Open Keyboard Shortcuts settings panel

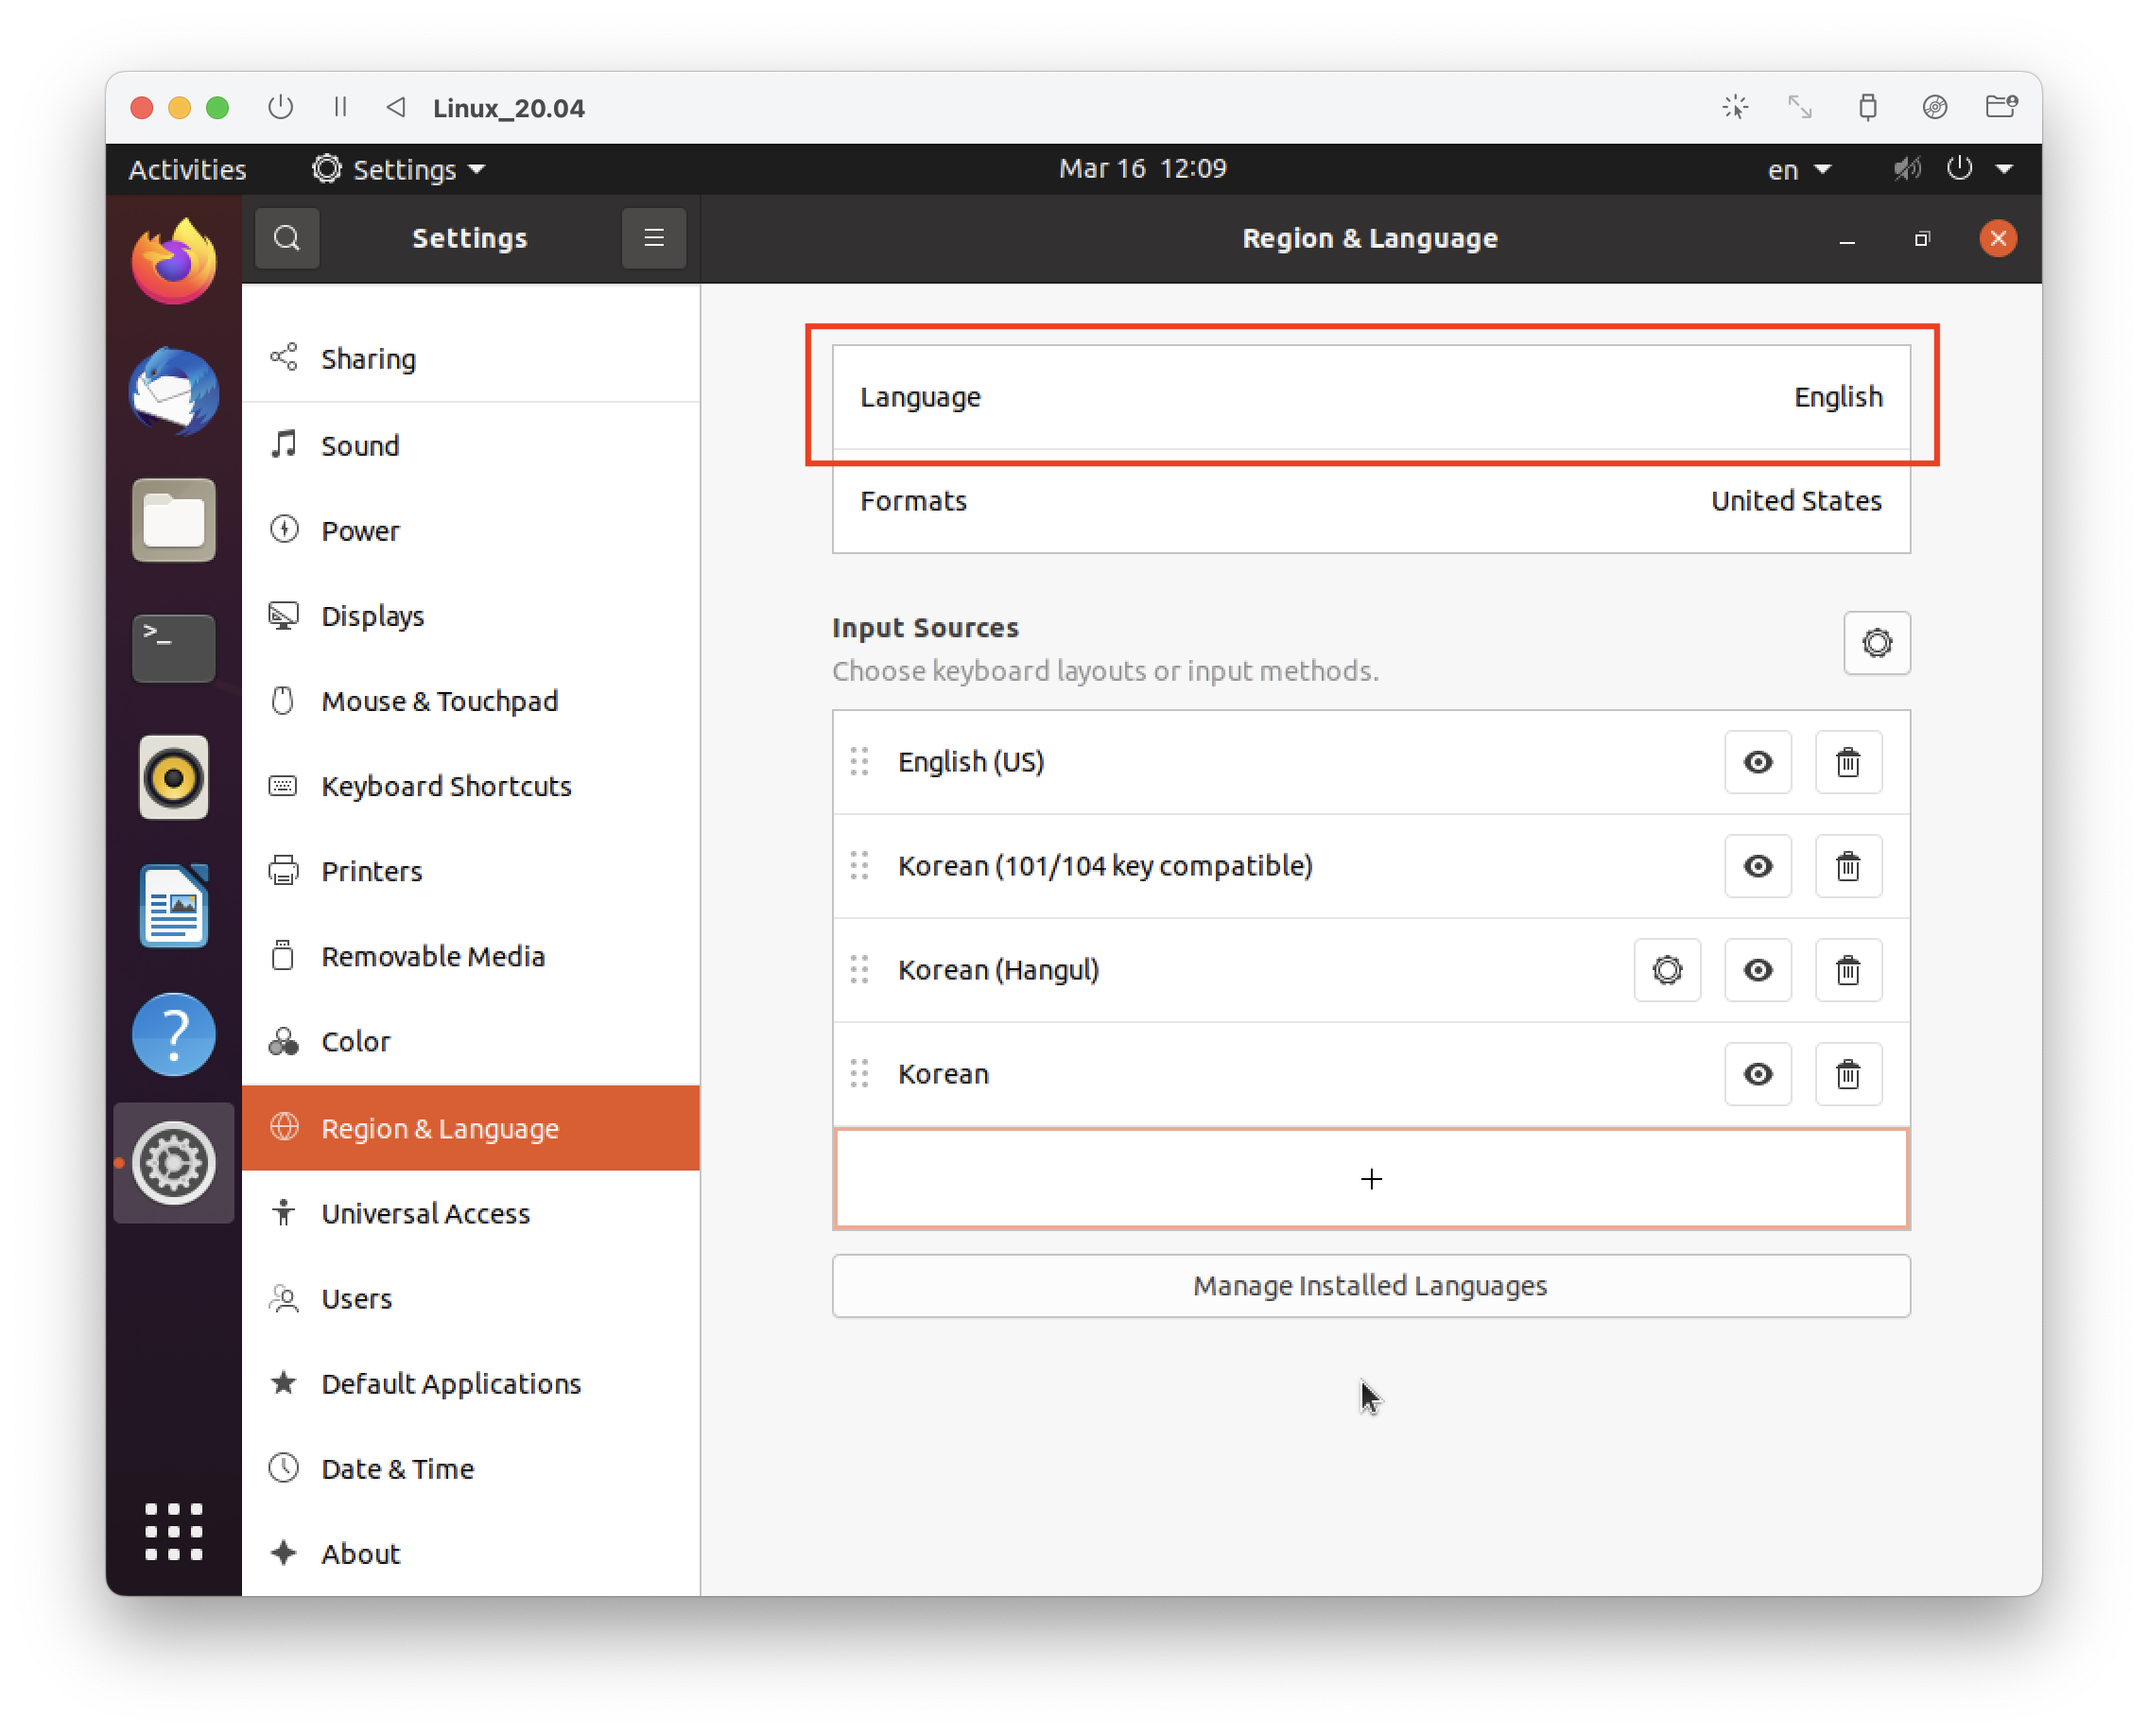tap(446, 786)
